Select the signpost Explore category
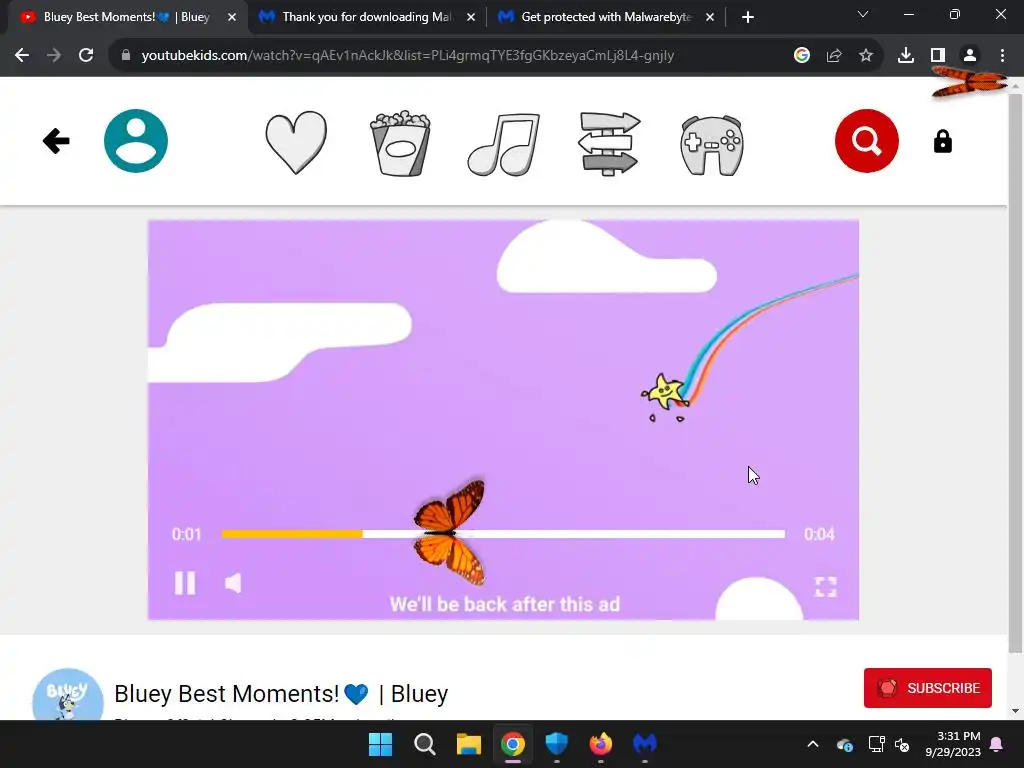 click(x=609, y=144)
